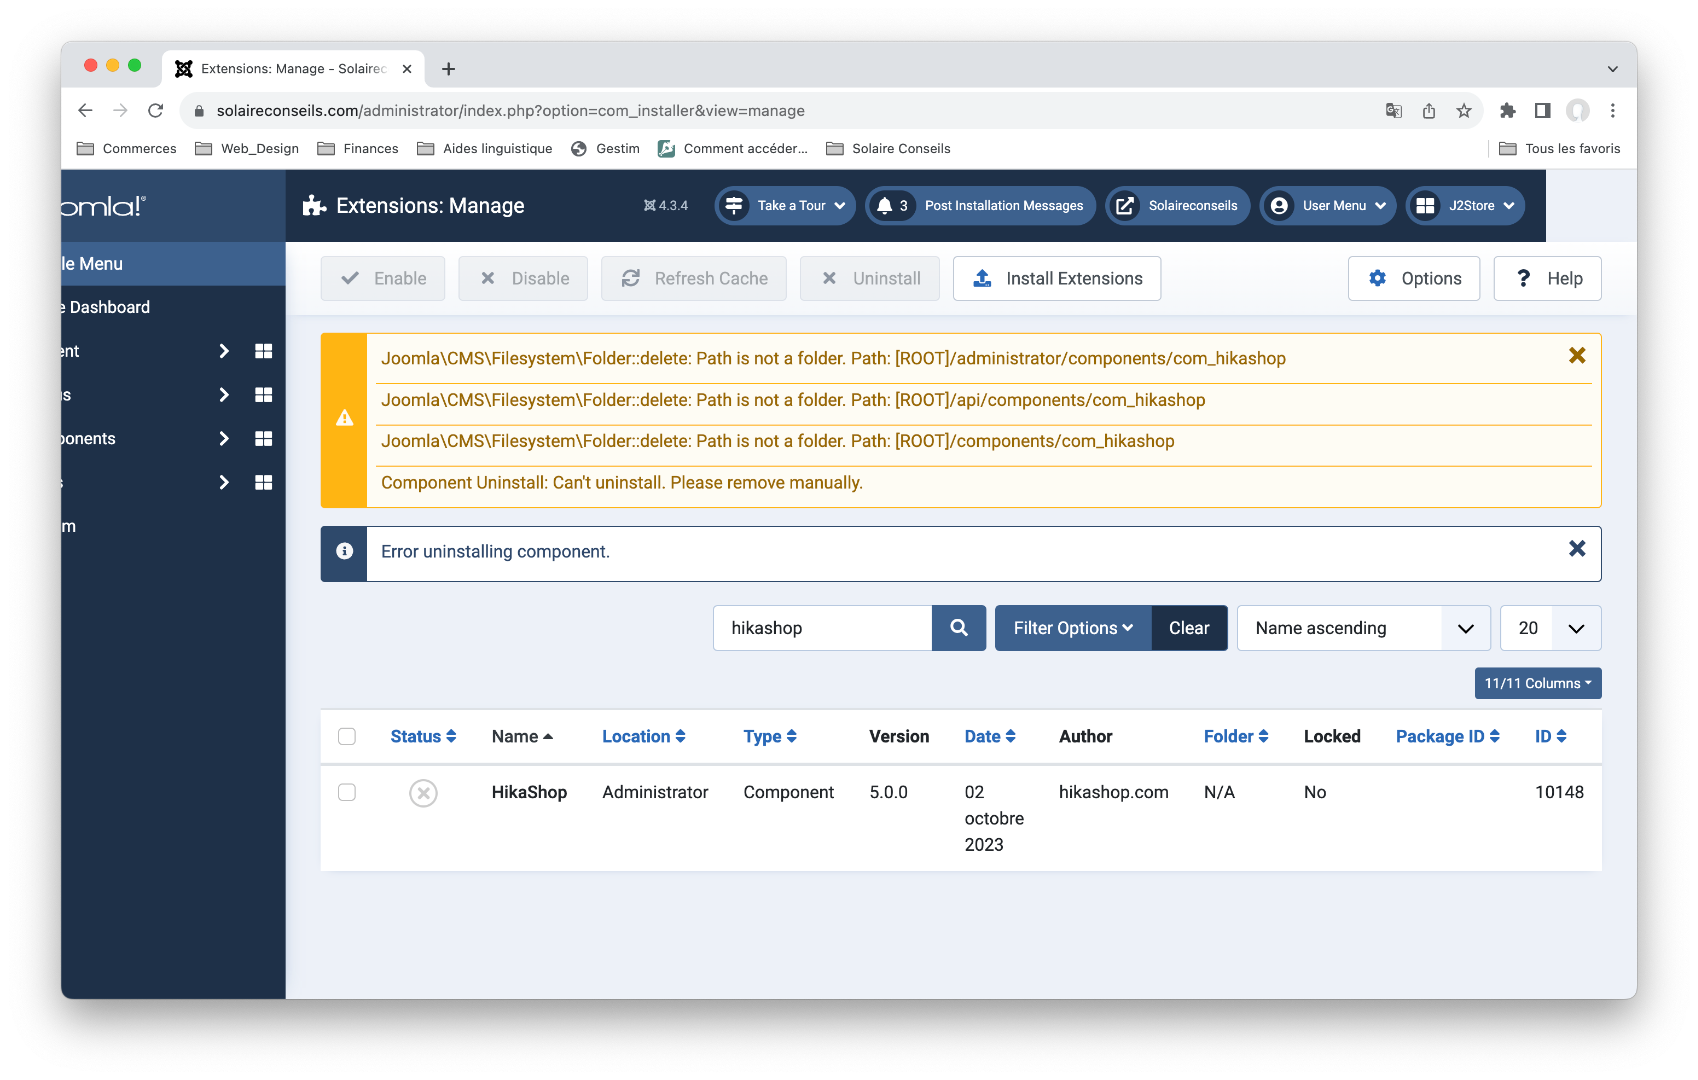Screen dimensions: 1698x1080
Task: Sort the table by Location
Action: point(644,737)
